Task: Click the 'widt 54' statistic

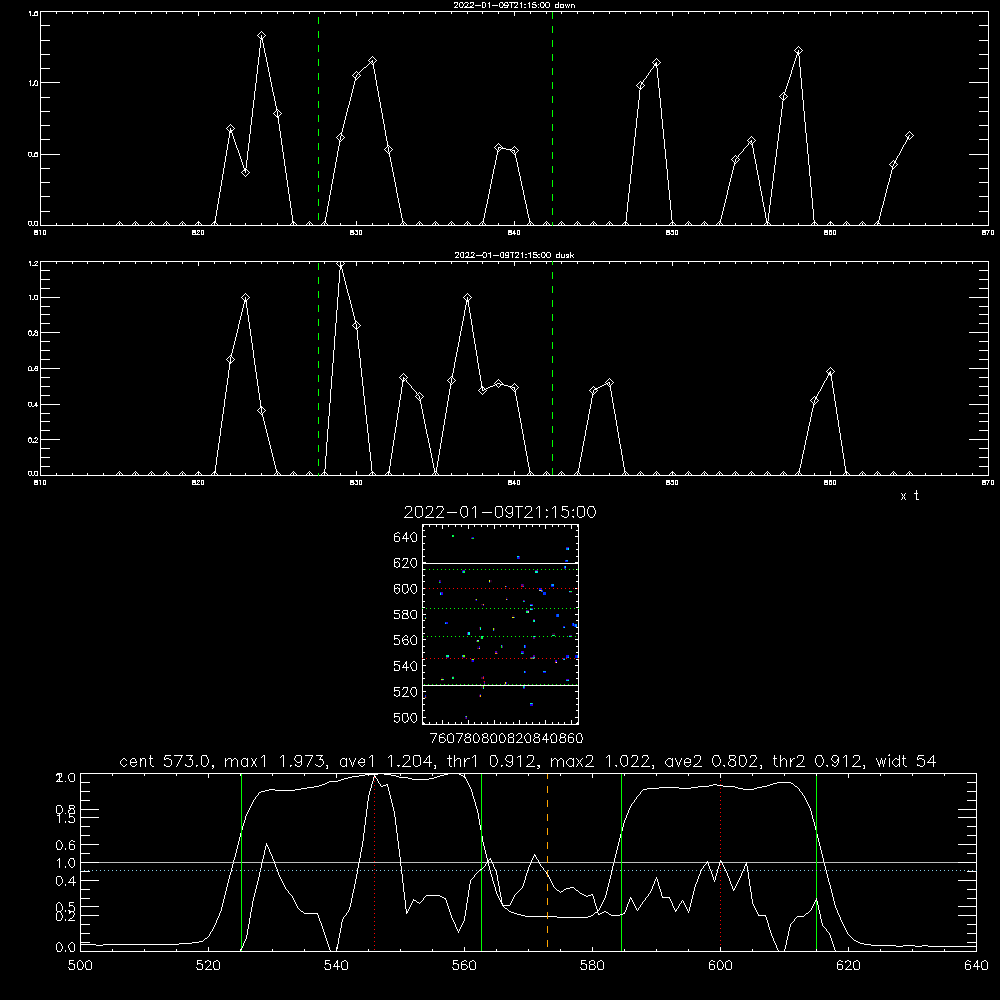Action: click(x=906, y=761)
